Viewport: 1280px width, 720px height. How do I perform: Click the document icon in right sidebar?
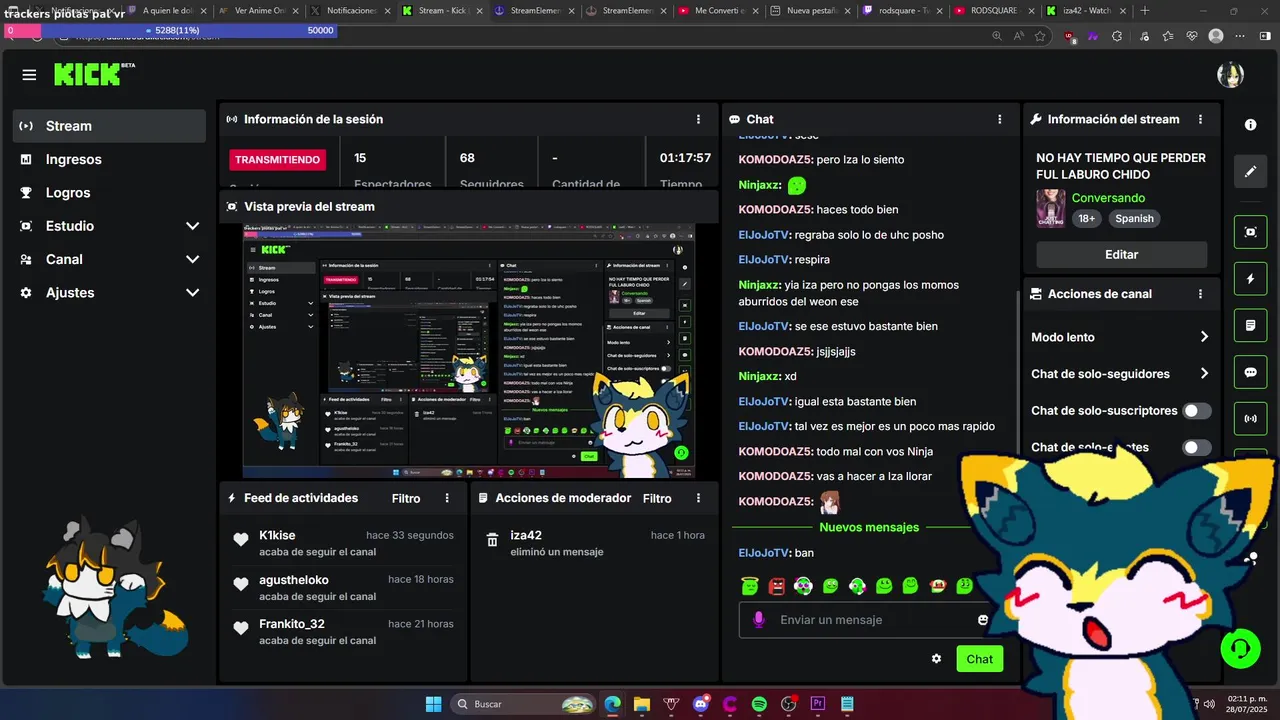(x=1250, y=325)
